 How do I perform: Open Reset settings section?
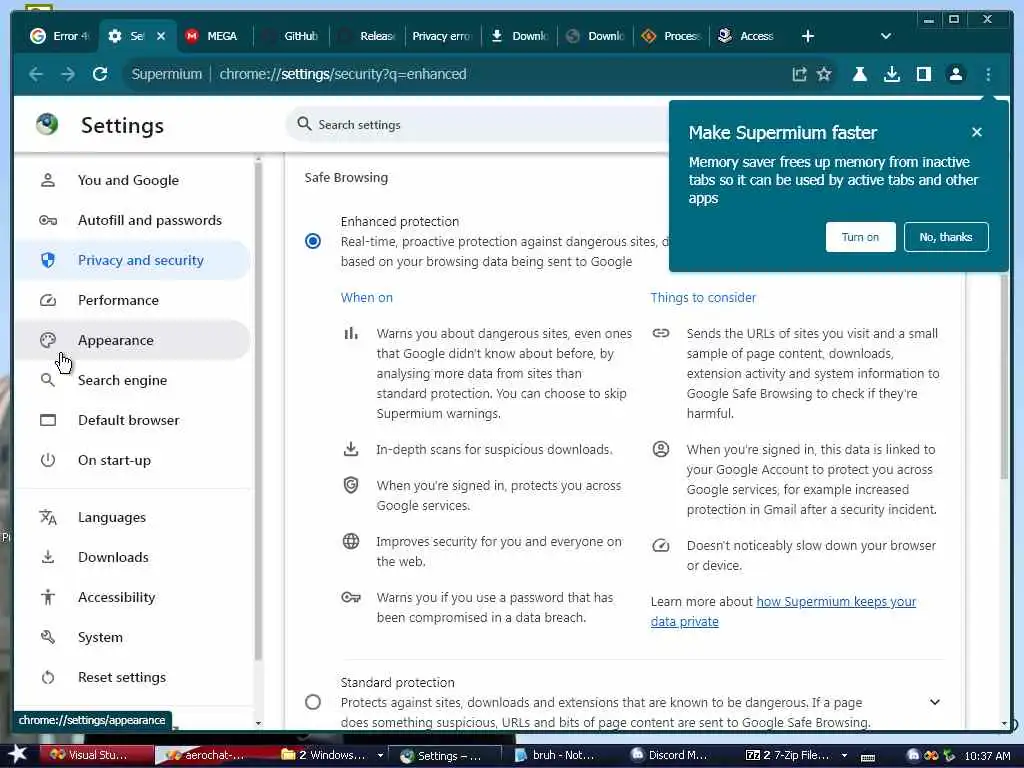(x=133, y=677)
